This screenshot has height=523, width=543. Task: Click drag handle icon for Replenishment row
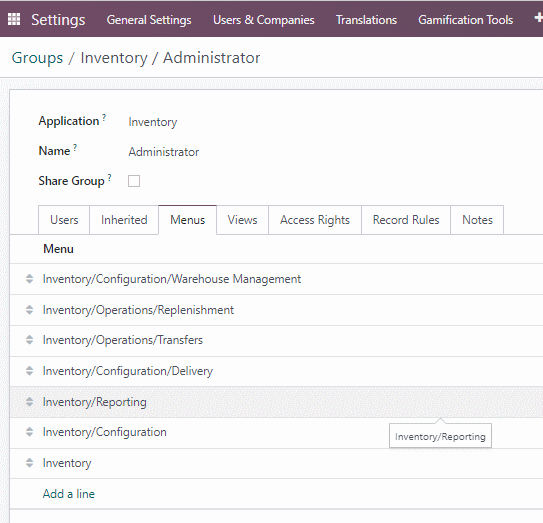29,310
